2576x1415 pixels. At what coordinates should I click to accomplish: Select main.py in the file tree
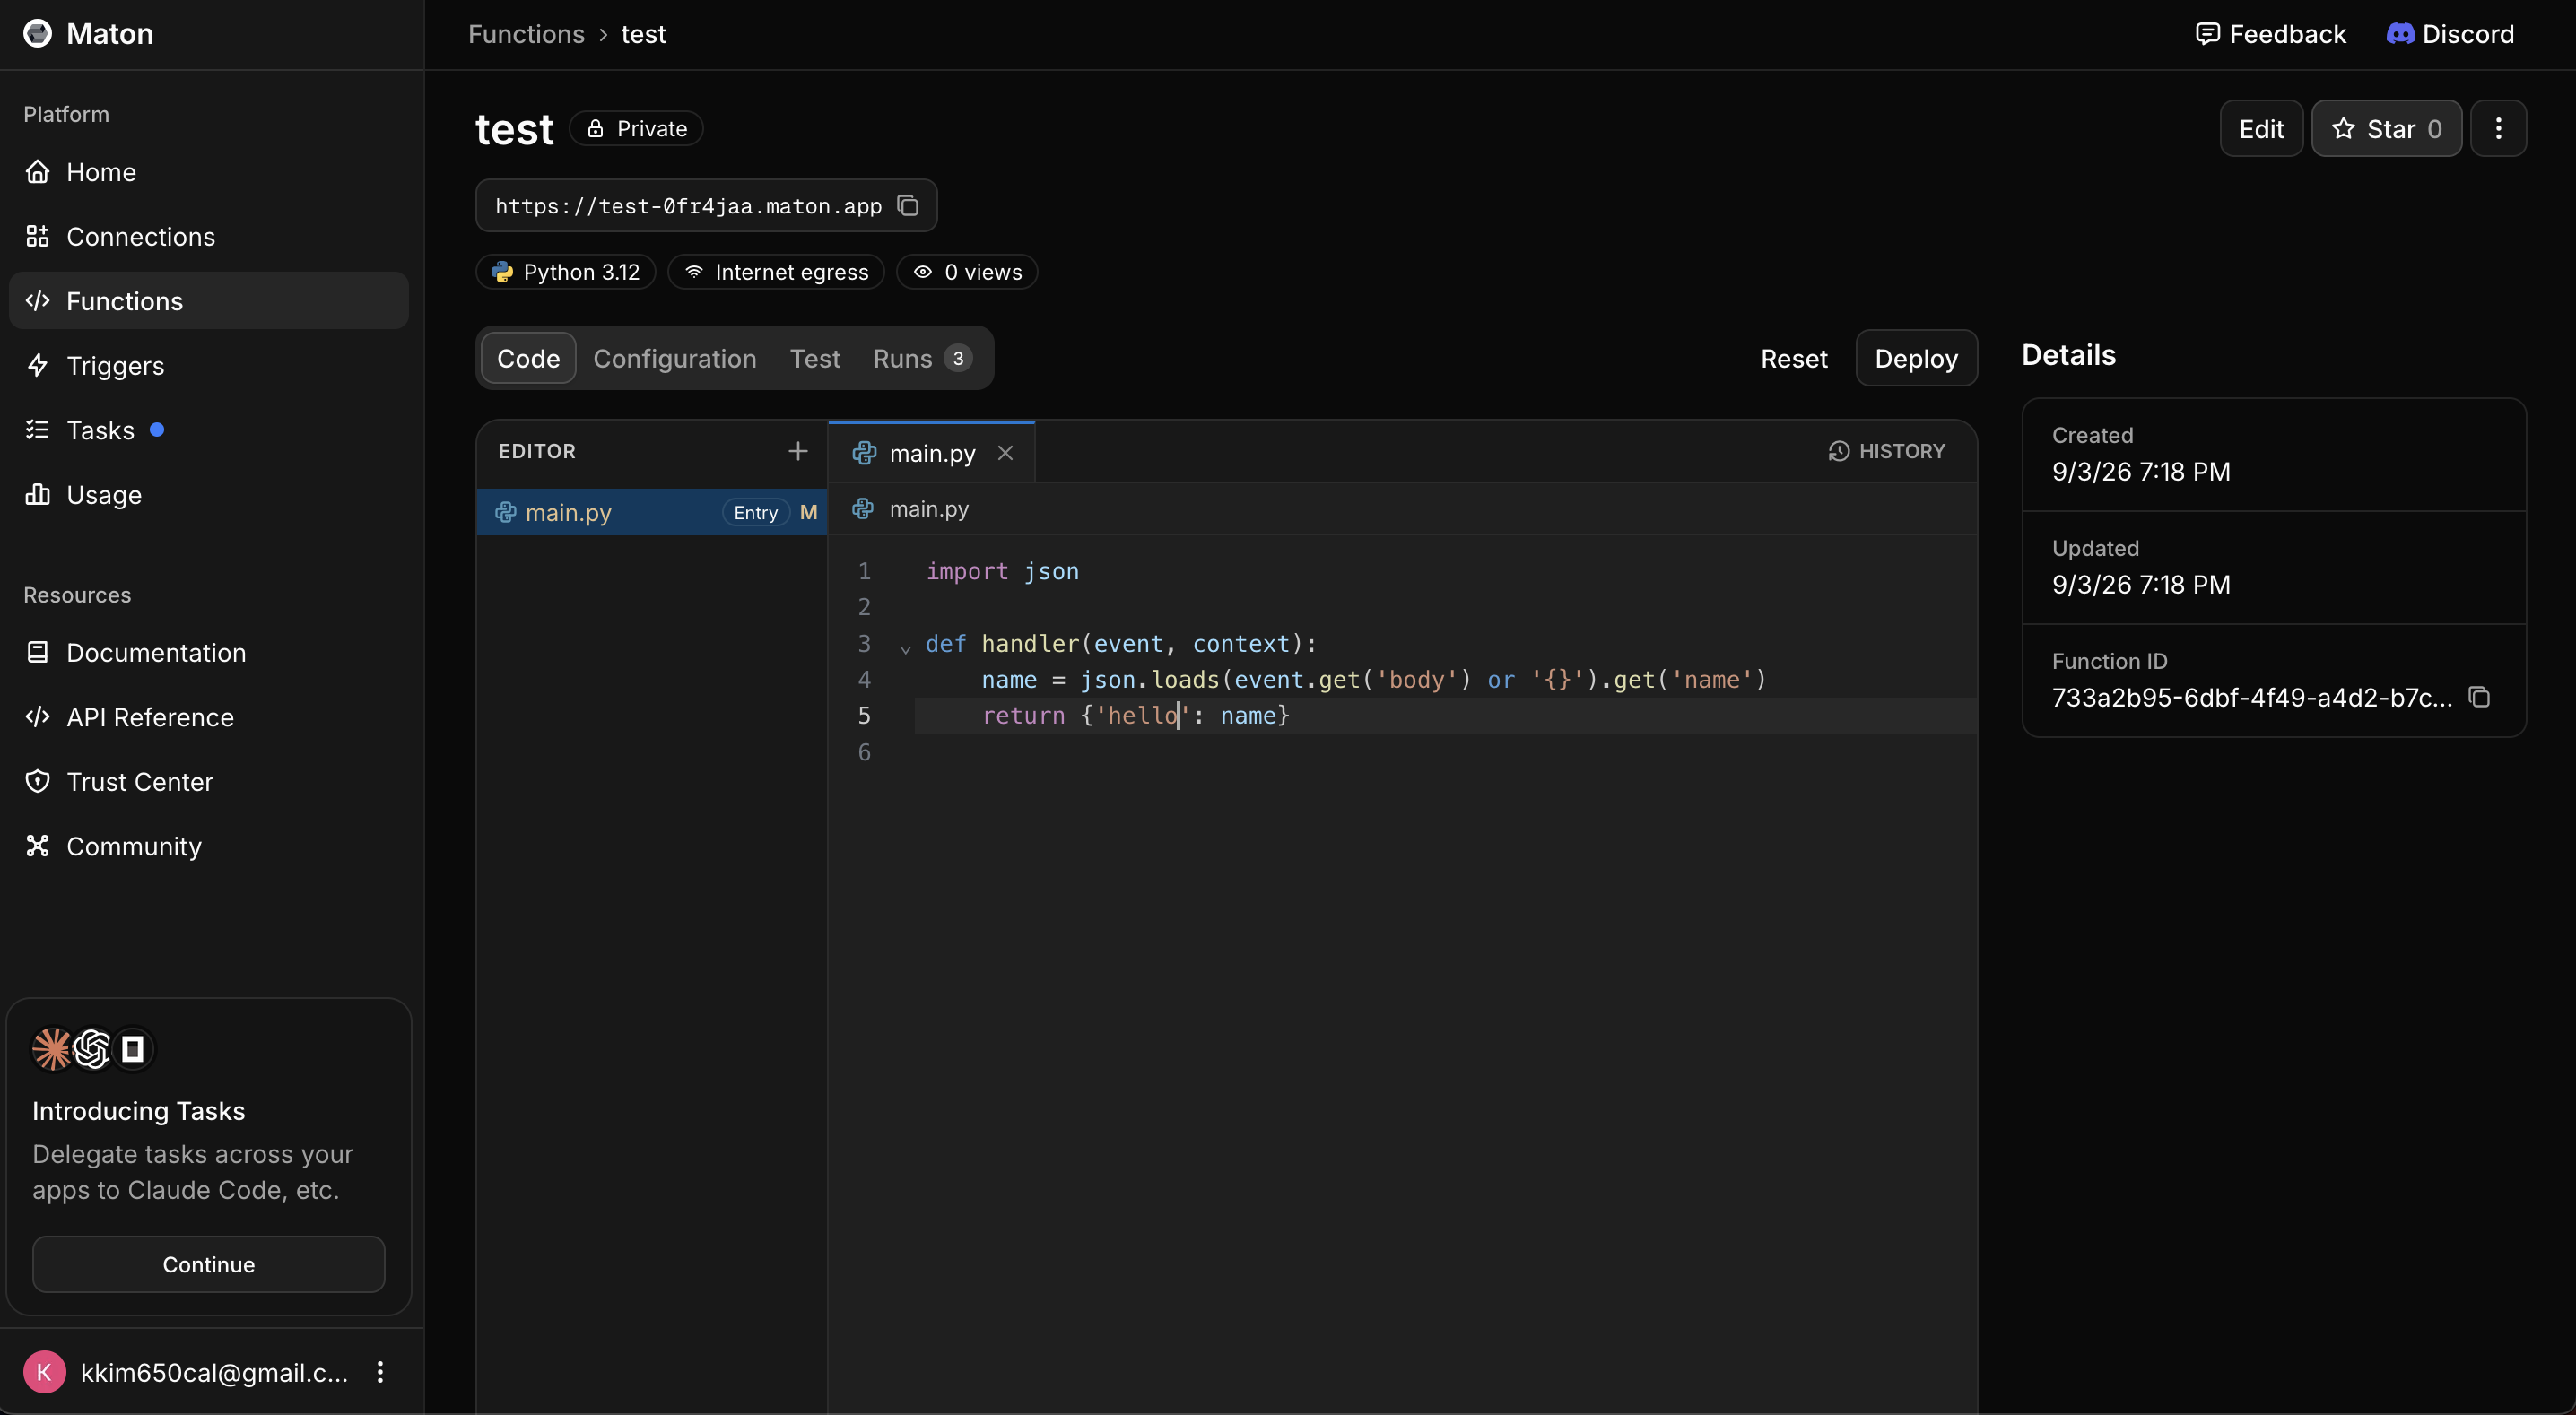point(652,512)
